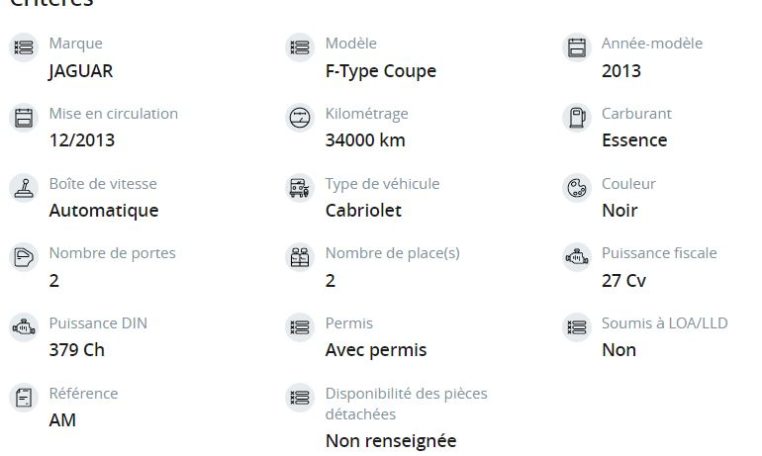
Task: Click the list icon beside Permis
Action: pos(300,327)
